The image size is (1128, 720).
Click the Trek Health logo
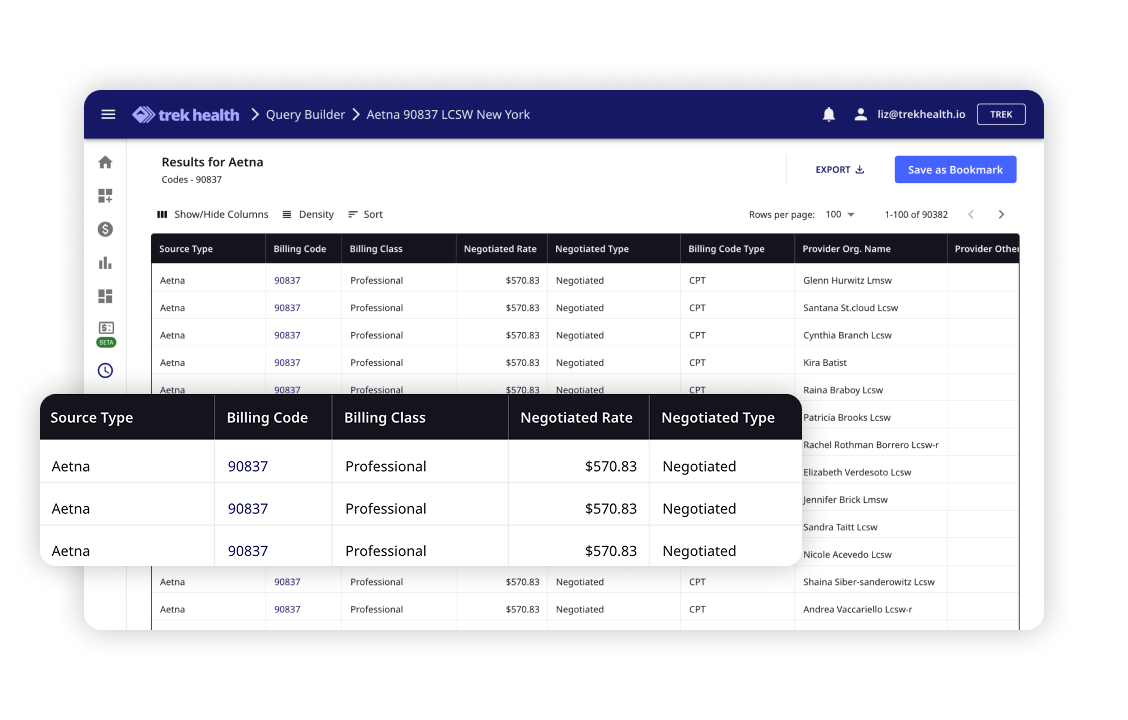(x=186, y=114)
